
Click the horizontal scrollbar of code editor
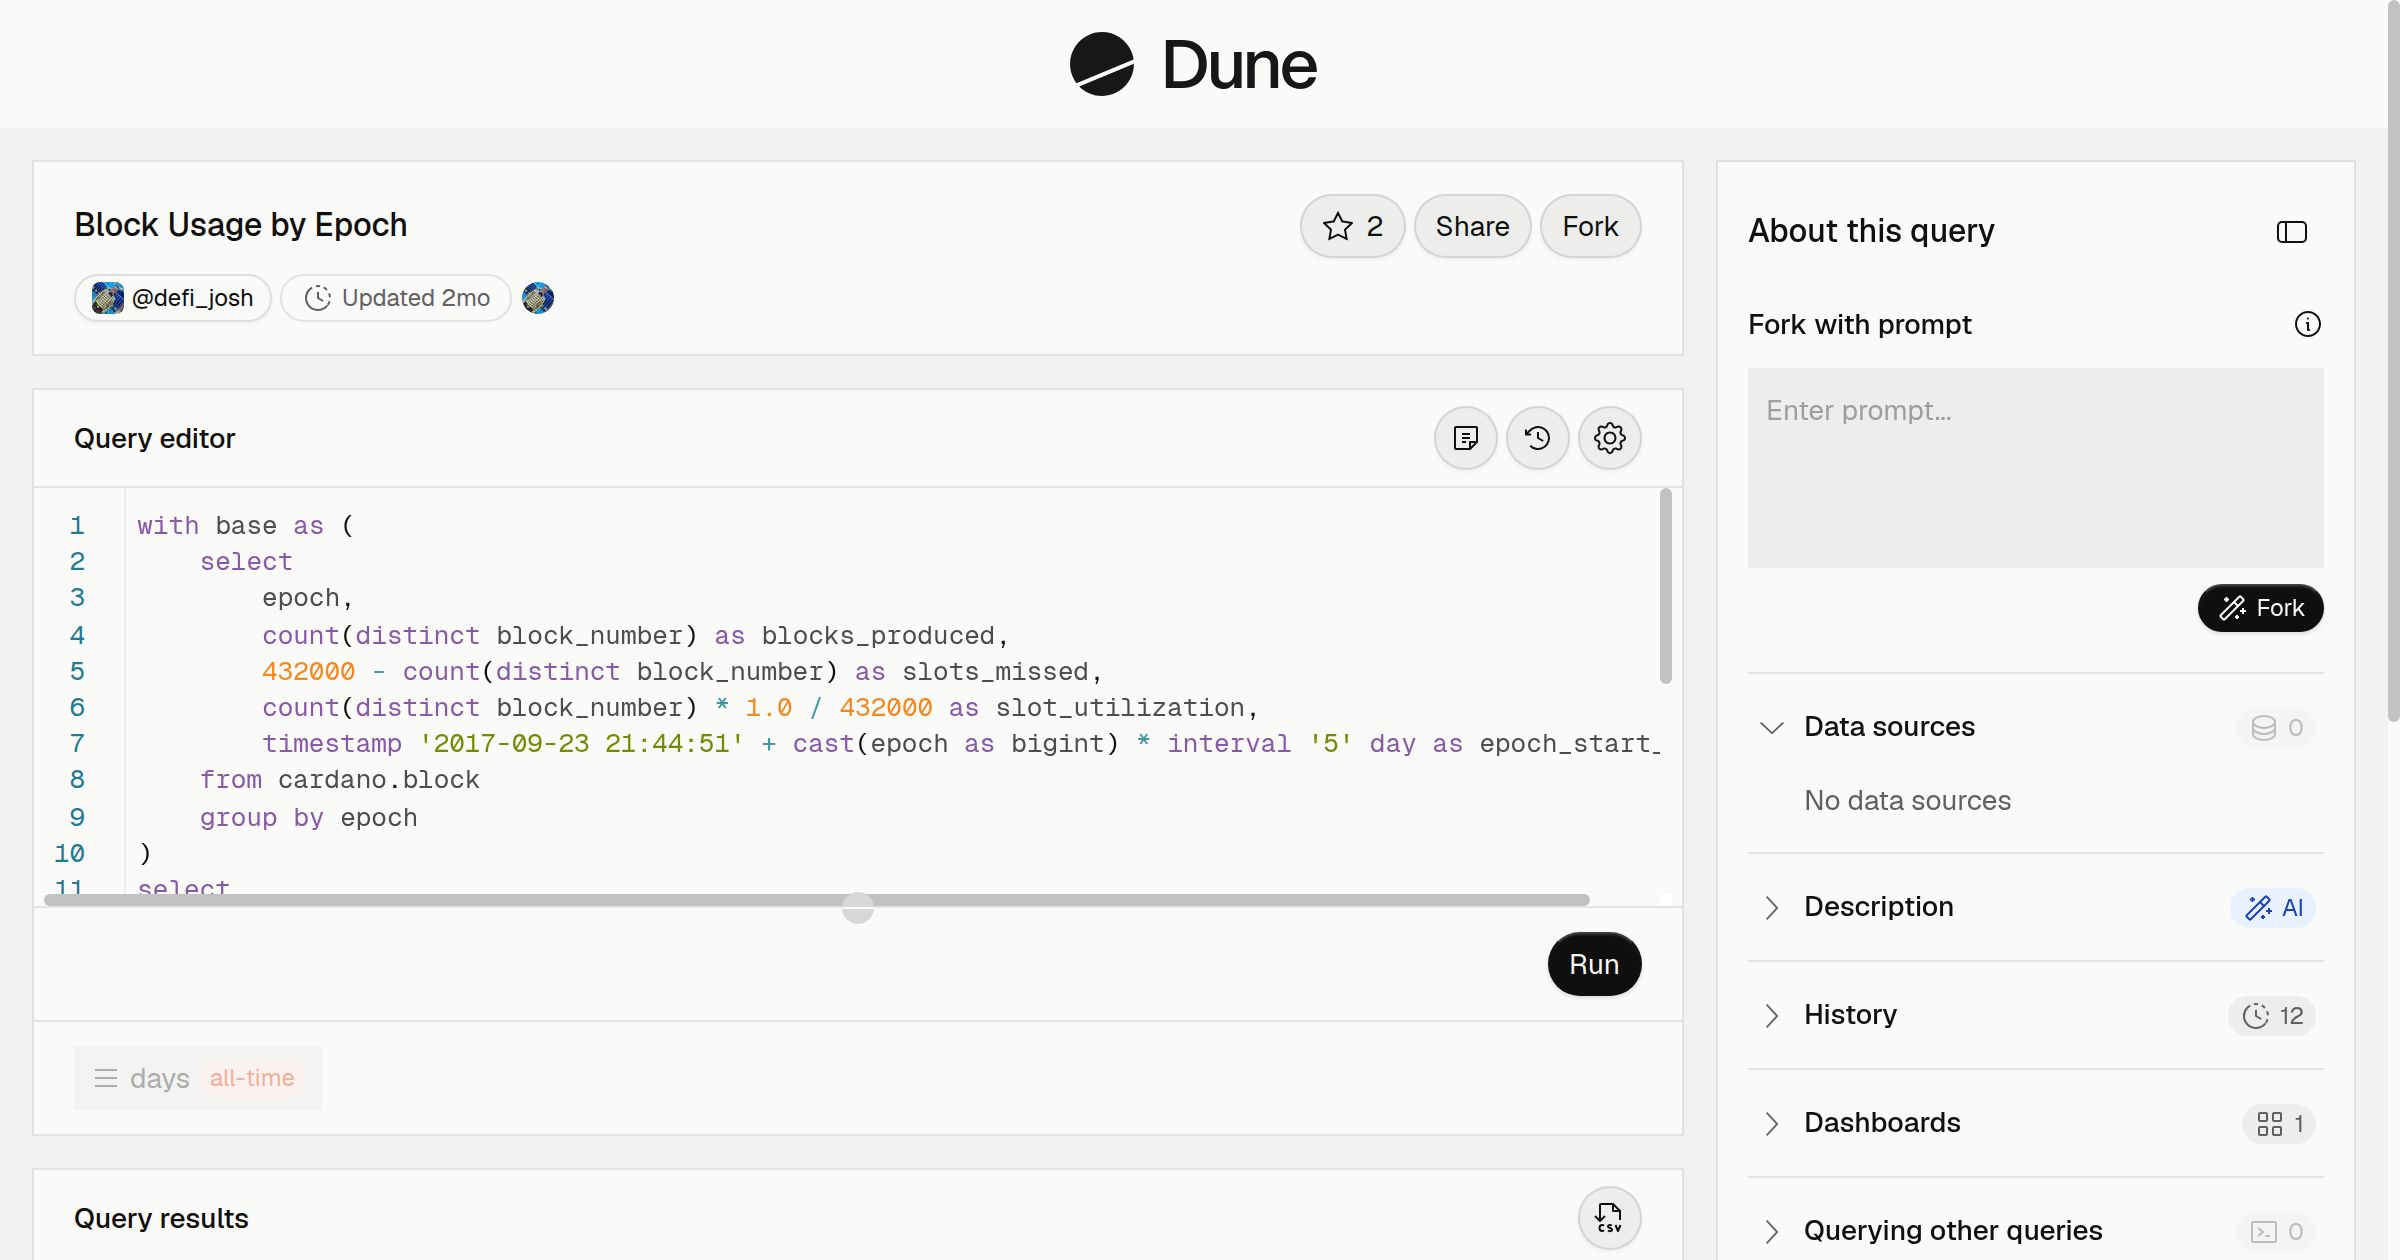coord(817,900)
